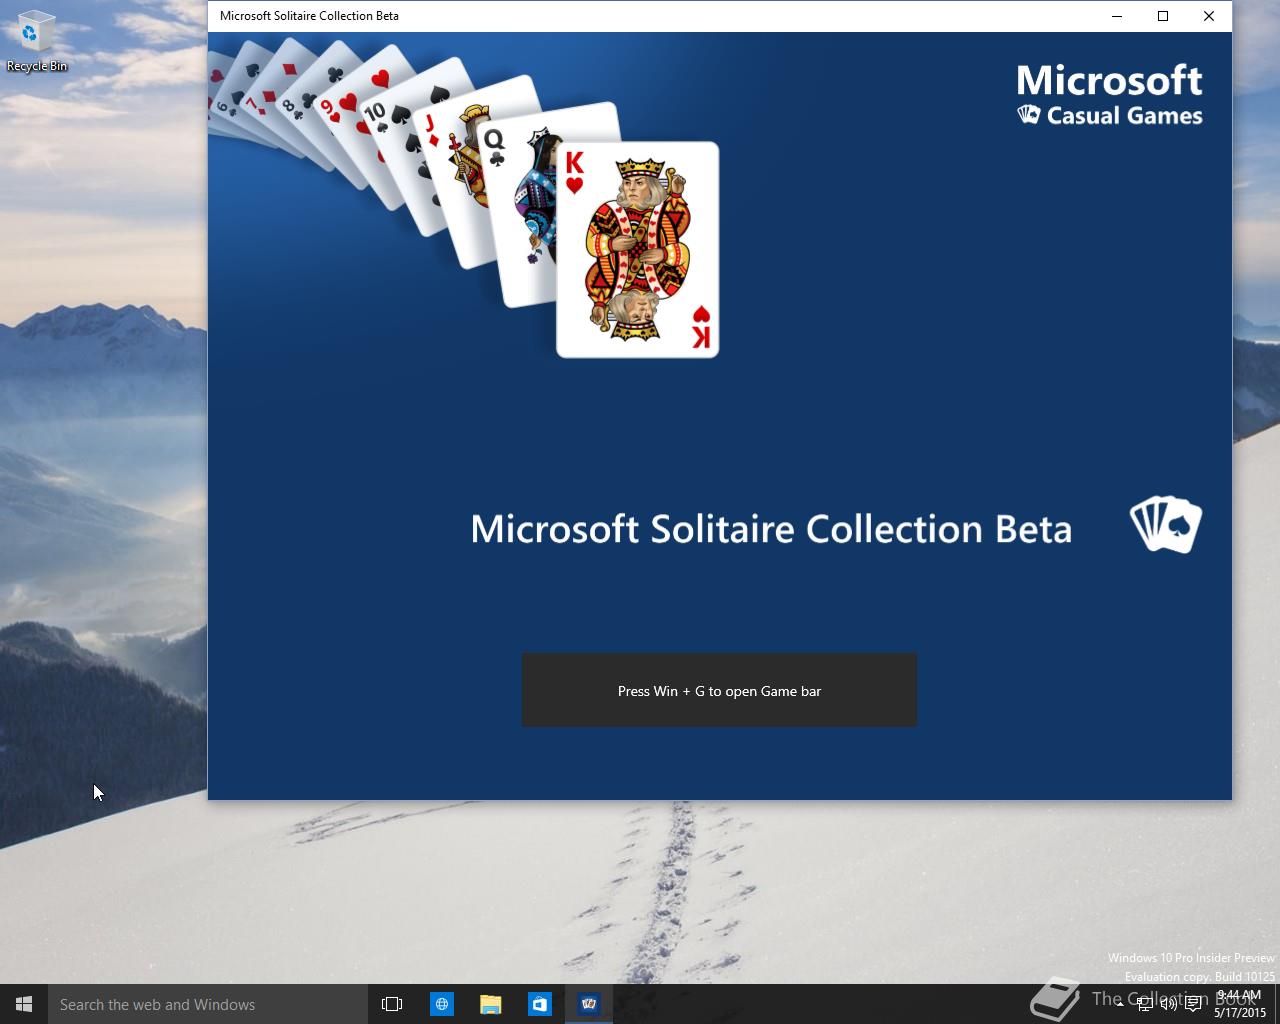
Task: Click the Search the web and Windows box
Action: 208,1004
